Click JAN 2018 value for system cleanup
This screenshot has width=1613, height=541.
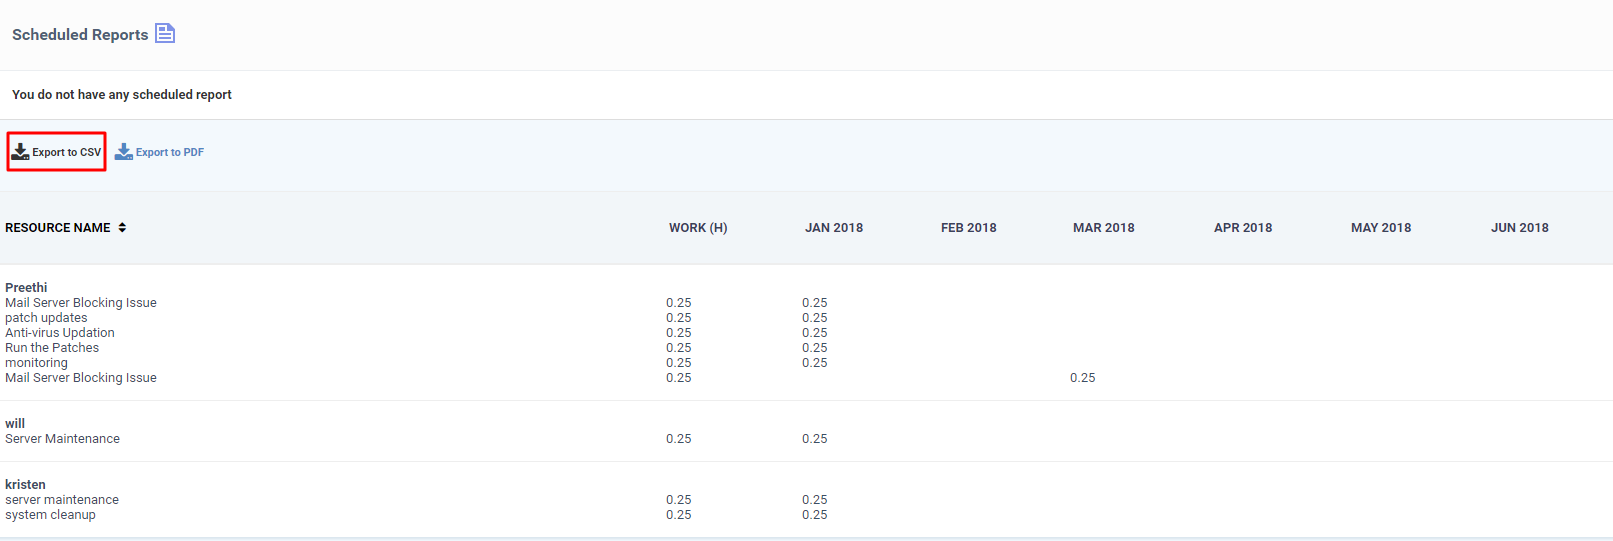click(x=815, y=514)
